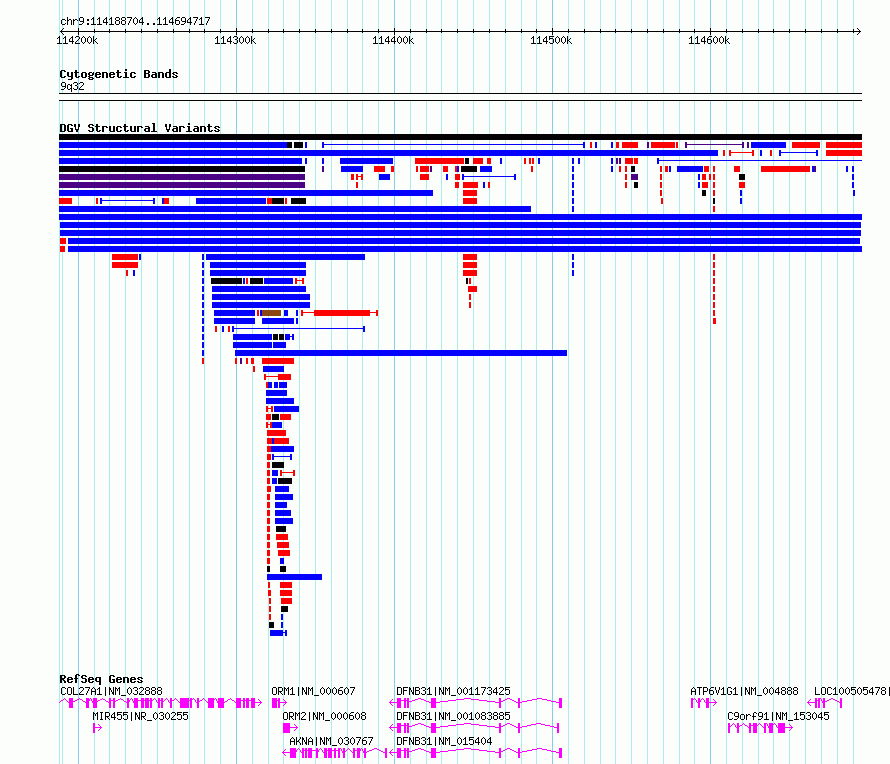
Task: Select gene label ORM1|NM_000607
Action: (313, 691)
